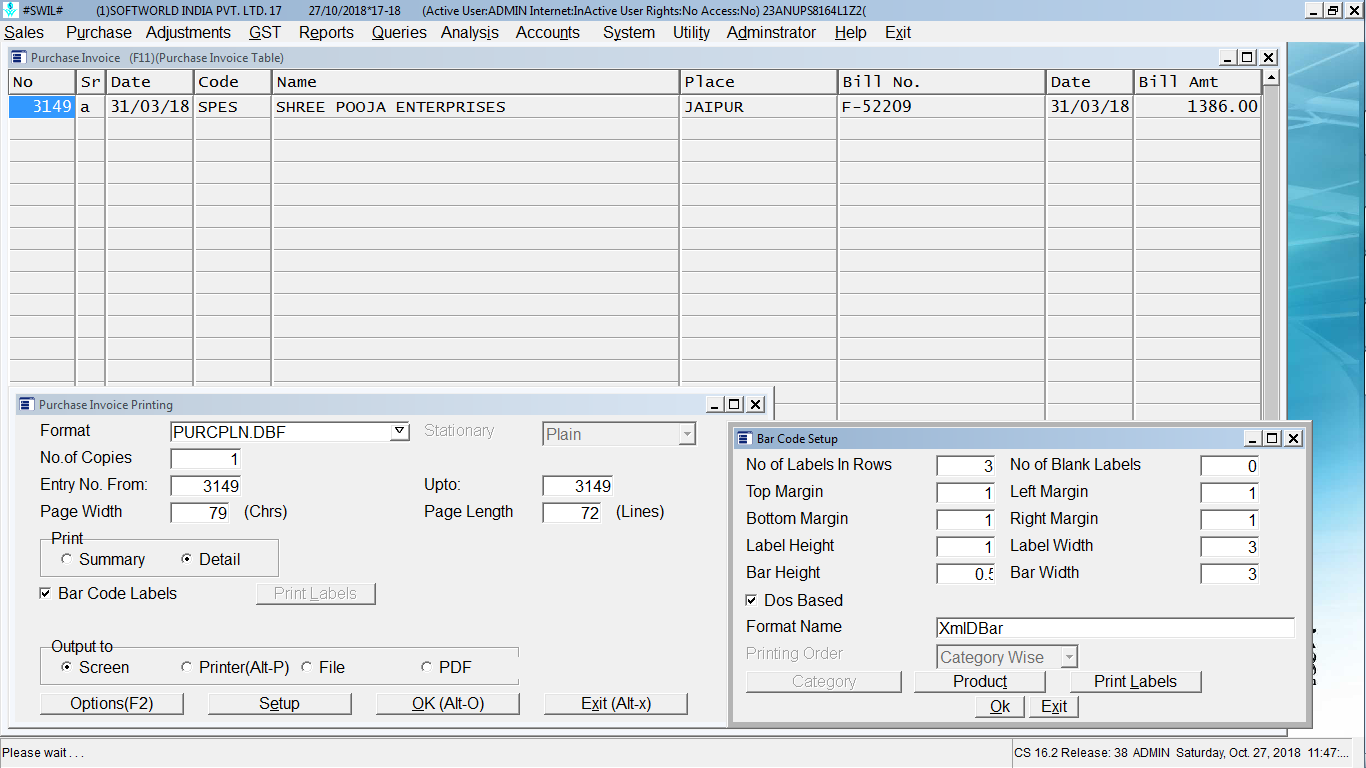Click the Left Margin field
The height and width of the screenshot is (768, 1366).
coord(1229,493)
